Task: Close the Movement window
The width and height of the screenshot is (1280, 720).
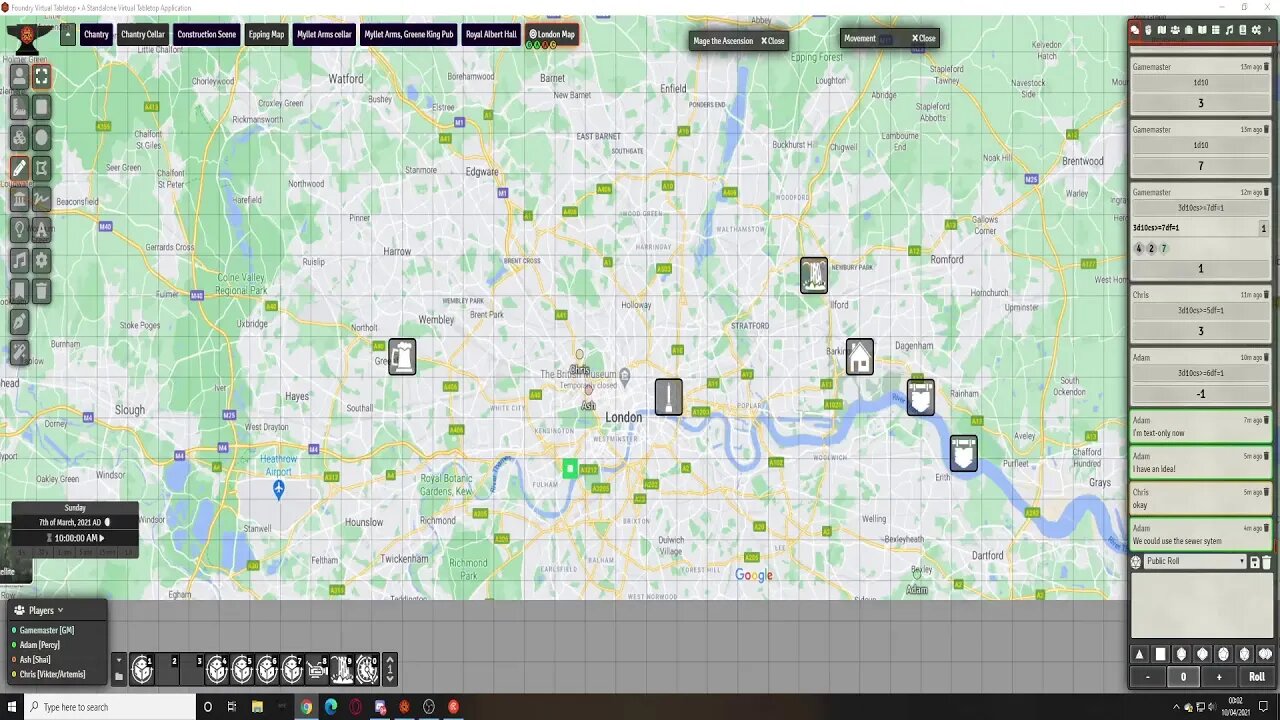Action: (x=923, y=39)
